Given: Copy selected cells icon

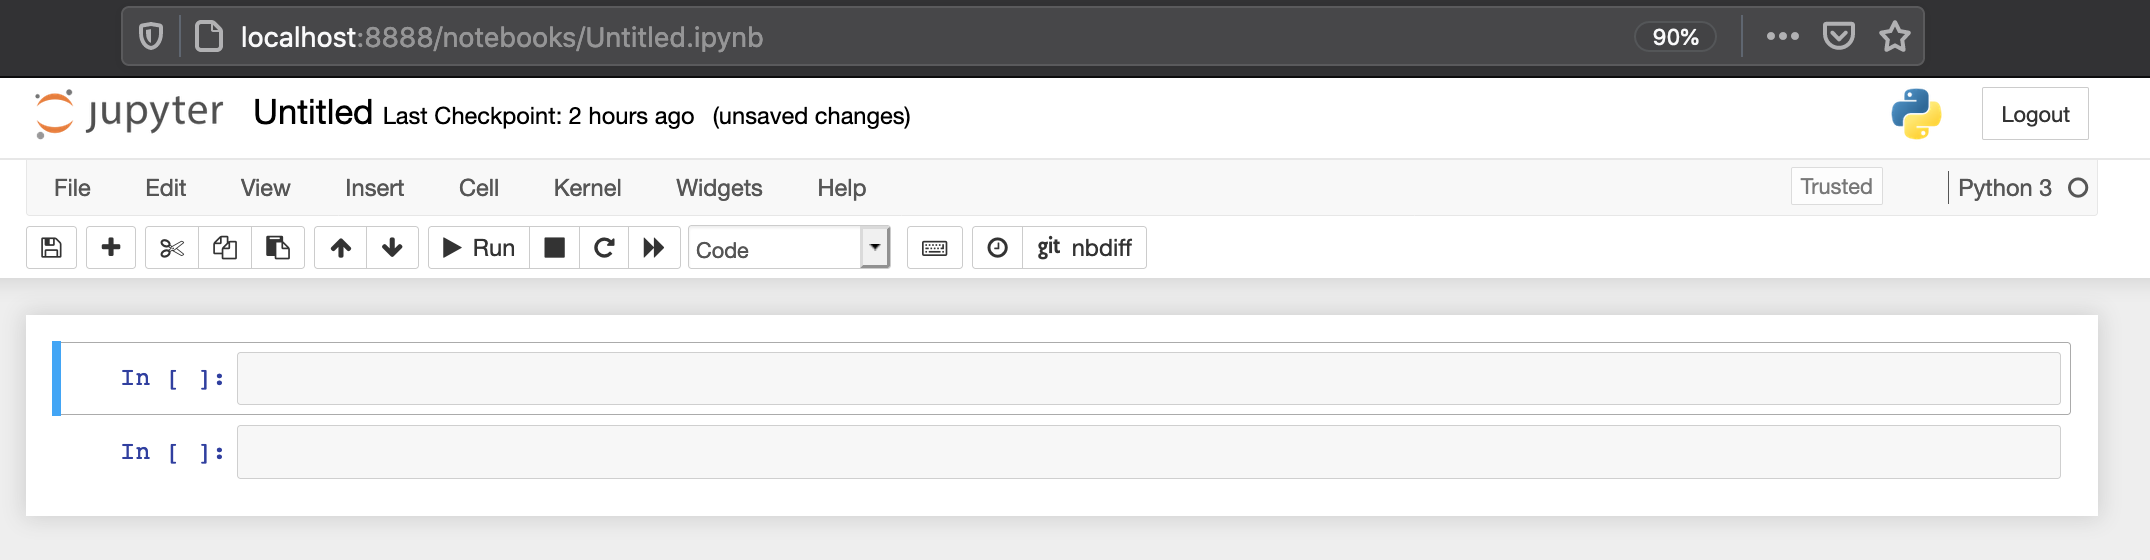Looking at the screenshot, I should 225,248.
